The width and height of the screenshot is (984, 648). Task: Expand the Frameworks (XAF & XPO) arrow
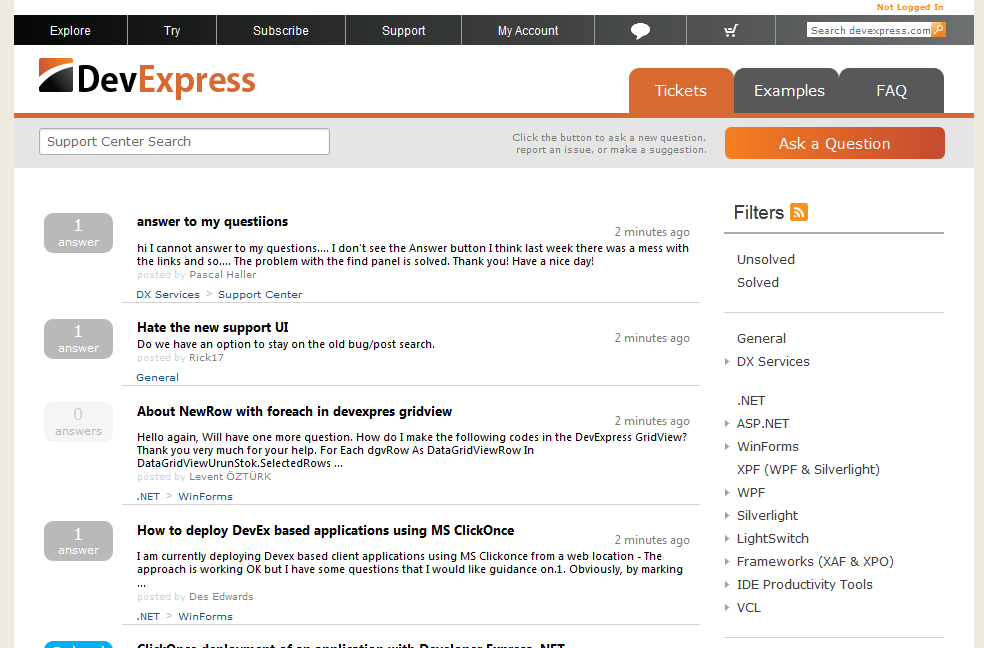(727, 561)
